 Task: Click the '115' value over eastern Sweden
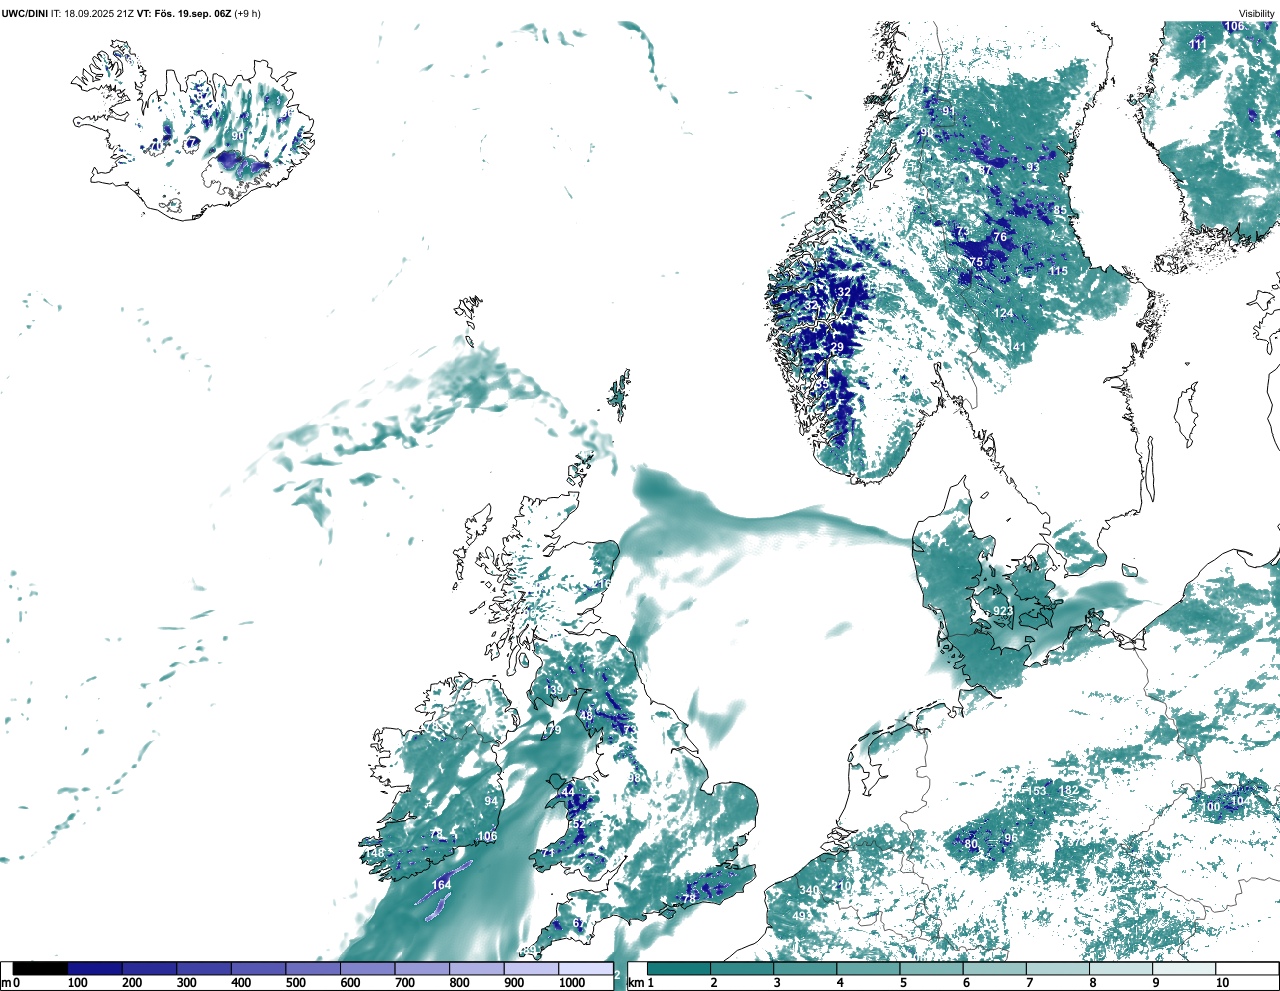coord(1058,271)
